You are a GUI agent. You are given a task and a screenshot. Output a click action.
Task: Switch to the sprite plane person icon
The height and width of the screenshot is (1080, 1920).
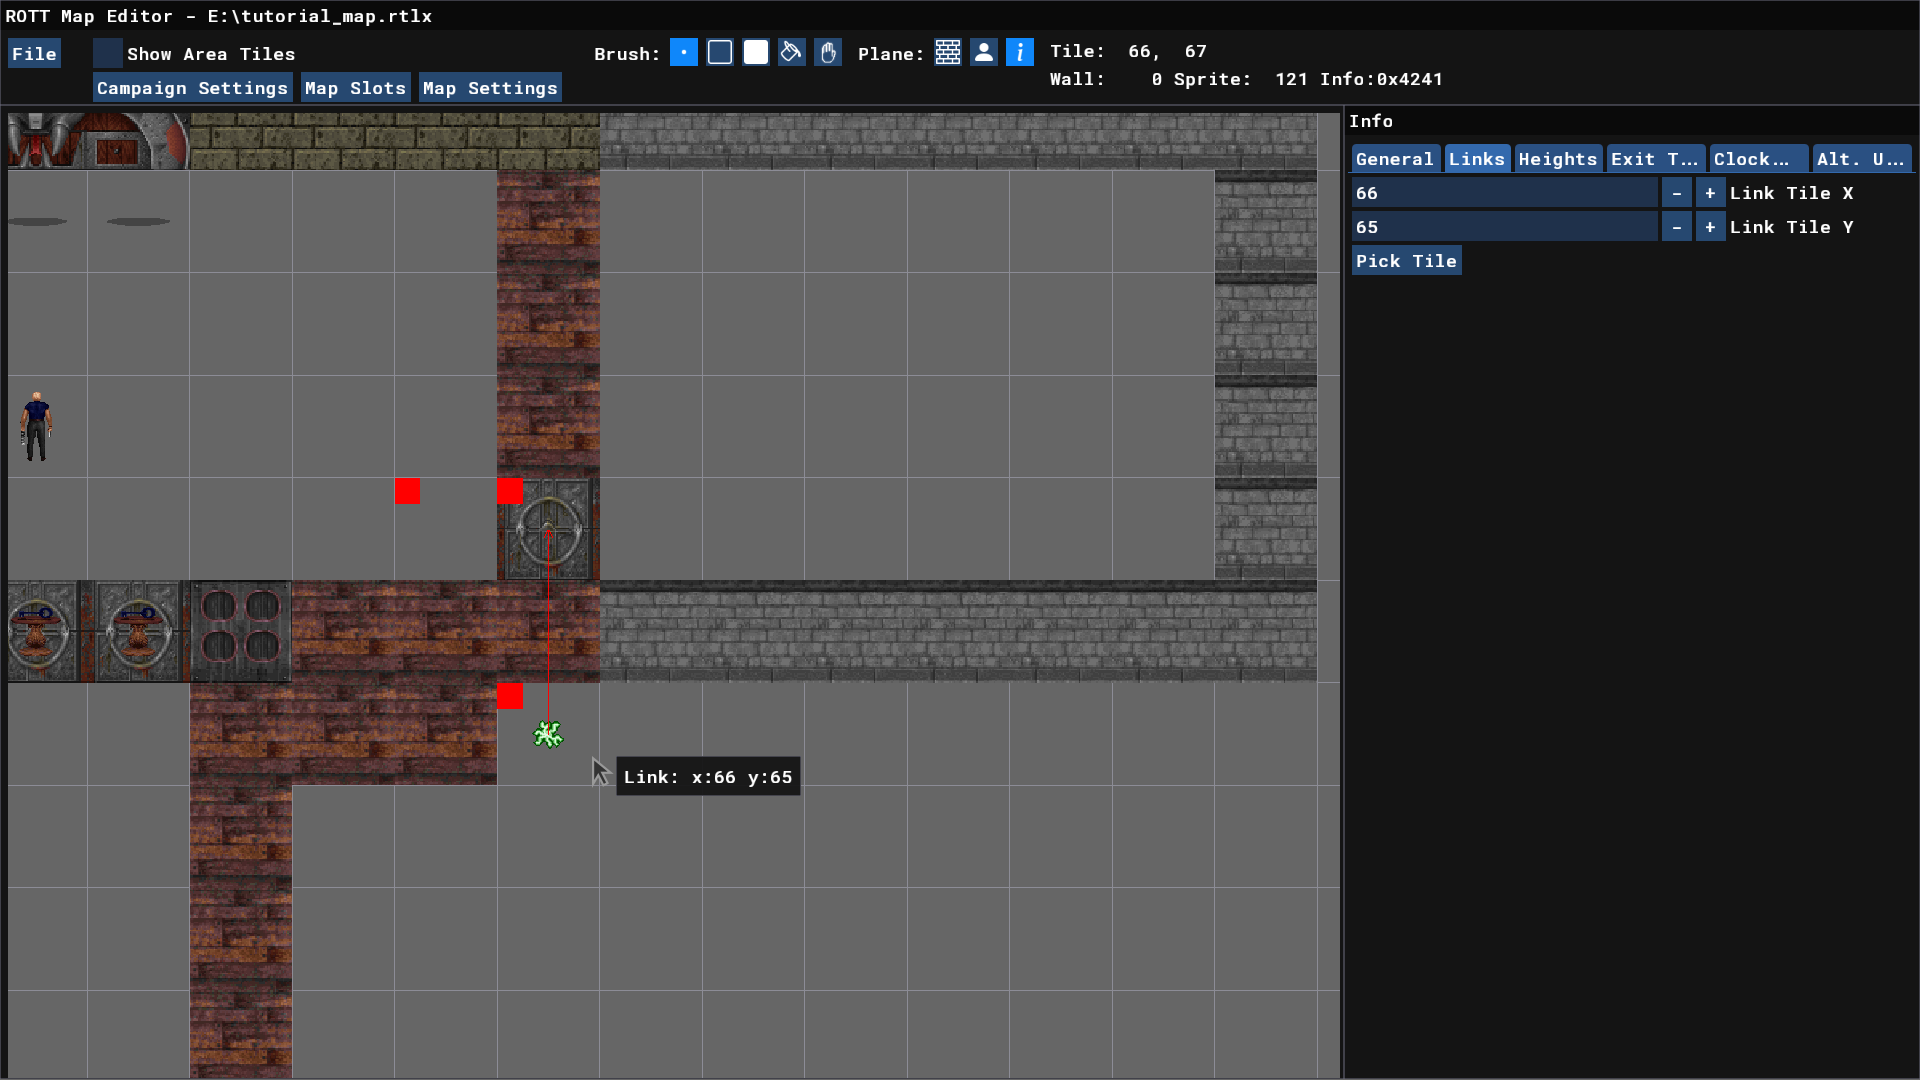[x=984, y=53]
